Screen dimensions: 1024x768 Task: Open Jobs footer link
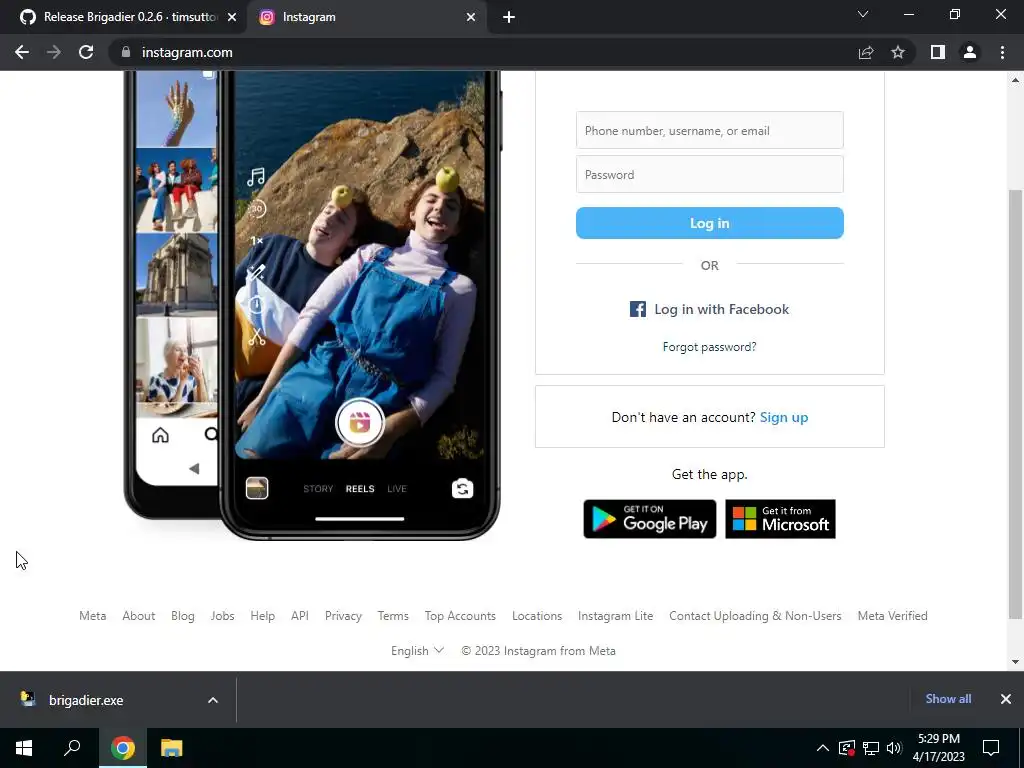pos(222,616)
